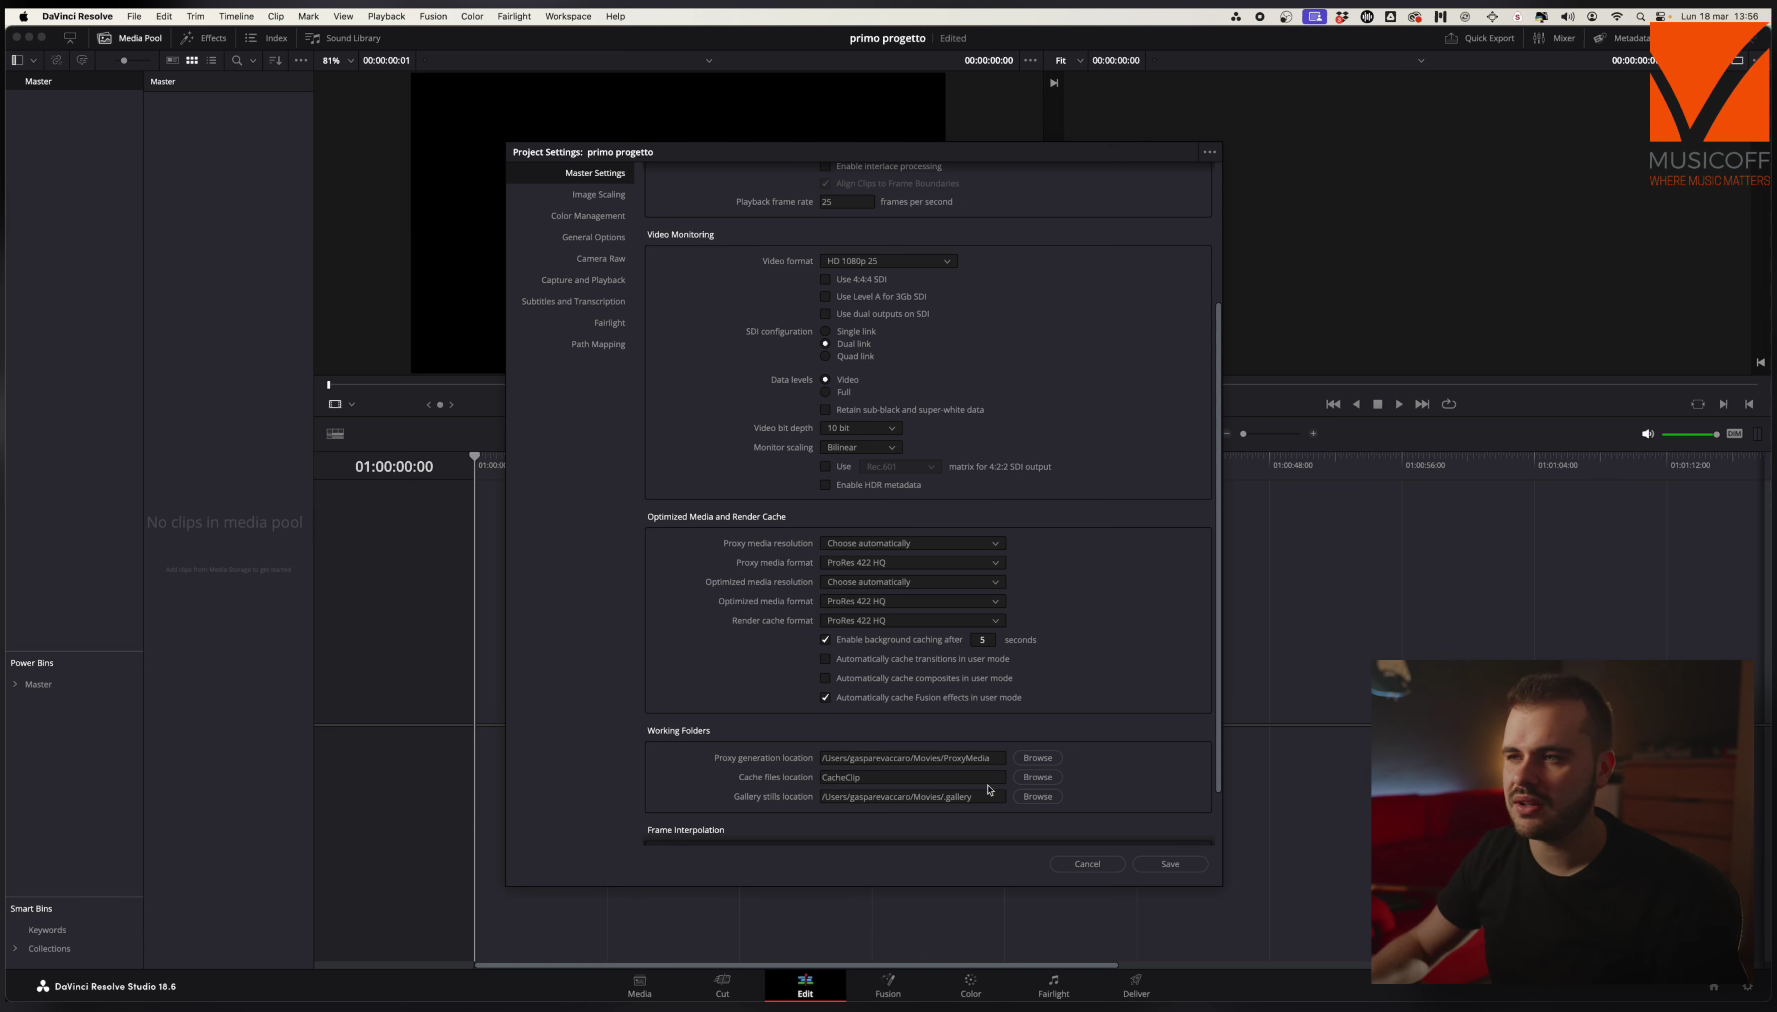Click Save in Project Settings
Viewport: 1777px width, 1012px height.
point(1169,864)
